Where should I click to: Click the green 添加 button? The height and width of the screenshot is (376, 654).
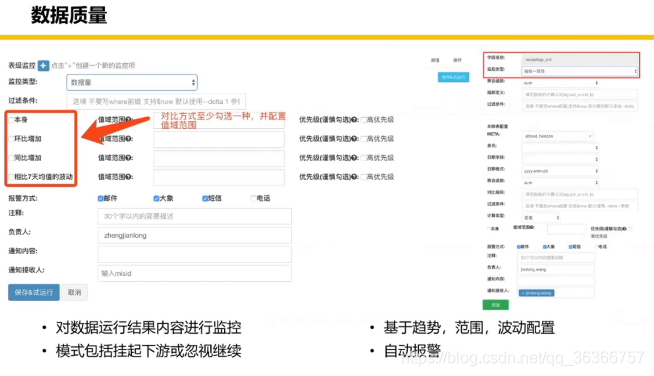pos(496,305)
